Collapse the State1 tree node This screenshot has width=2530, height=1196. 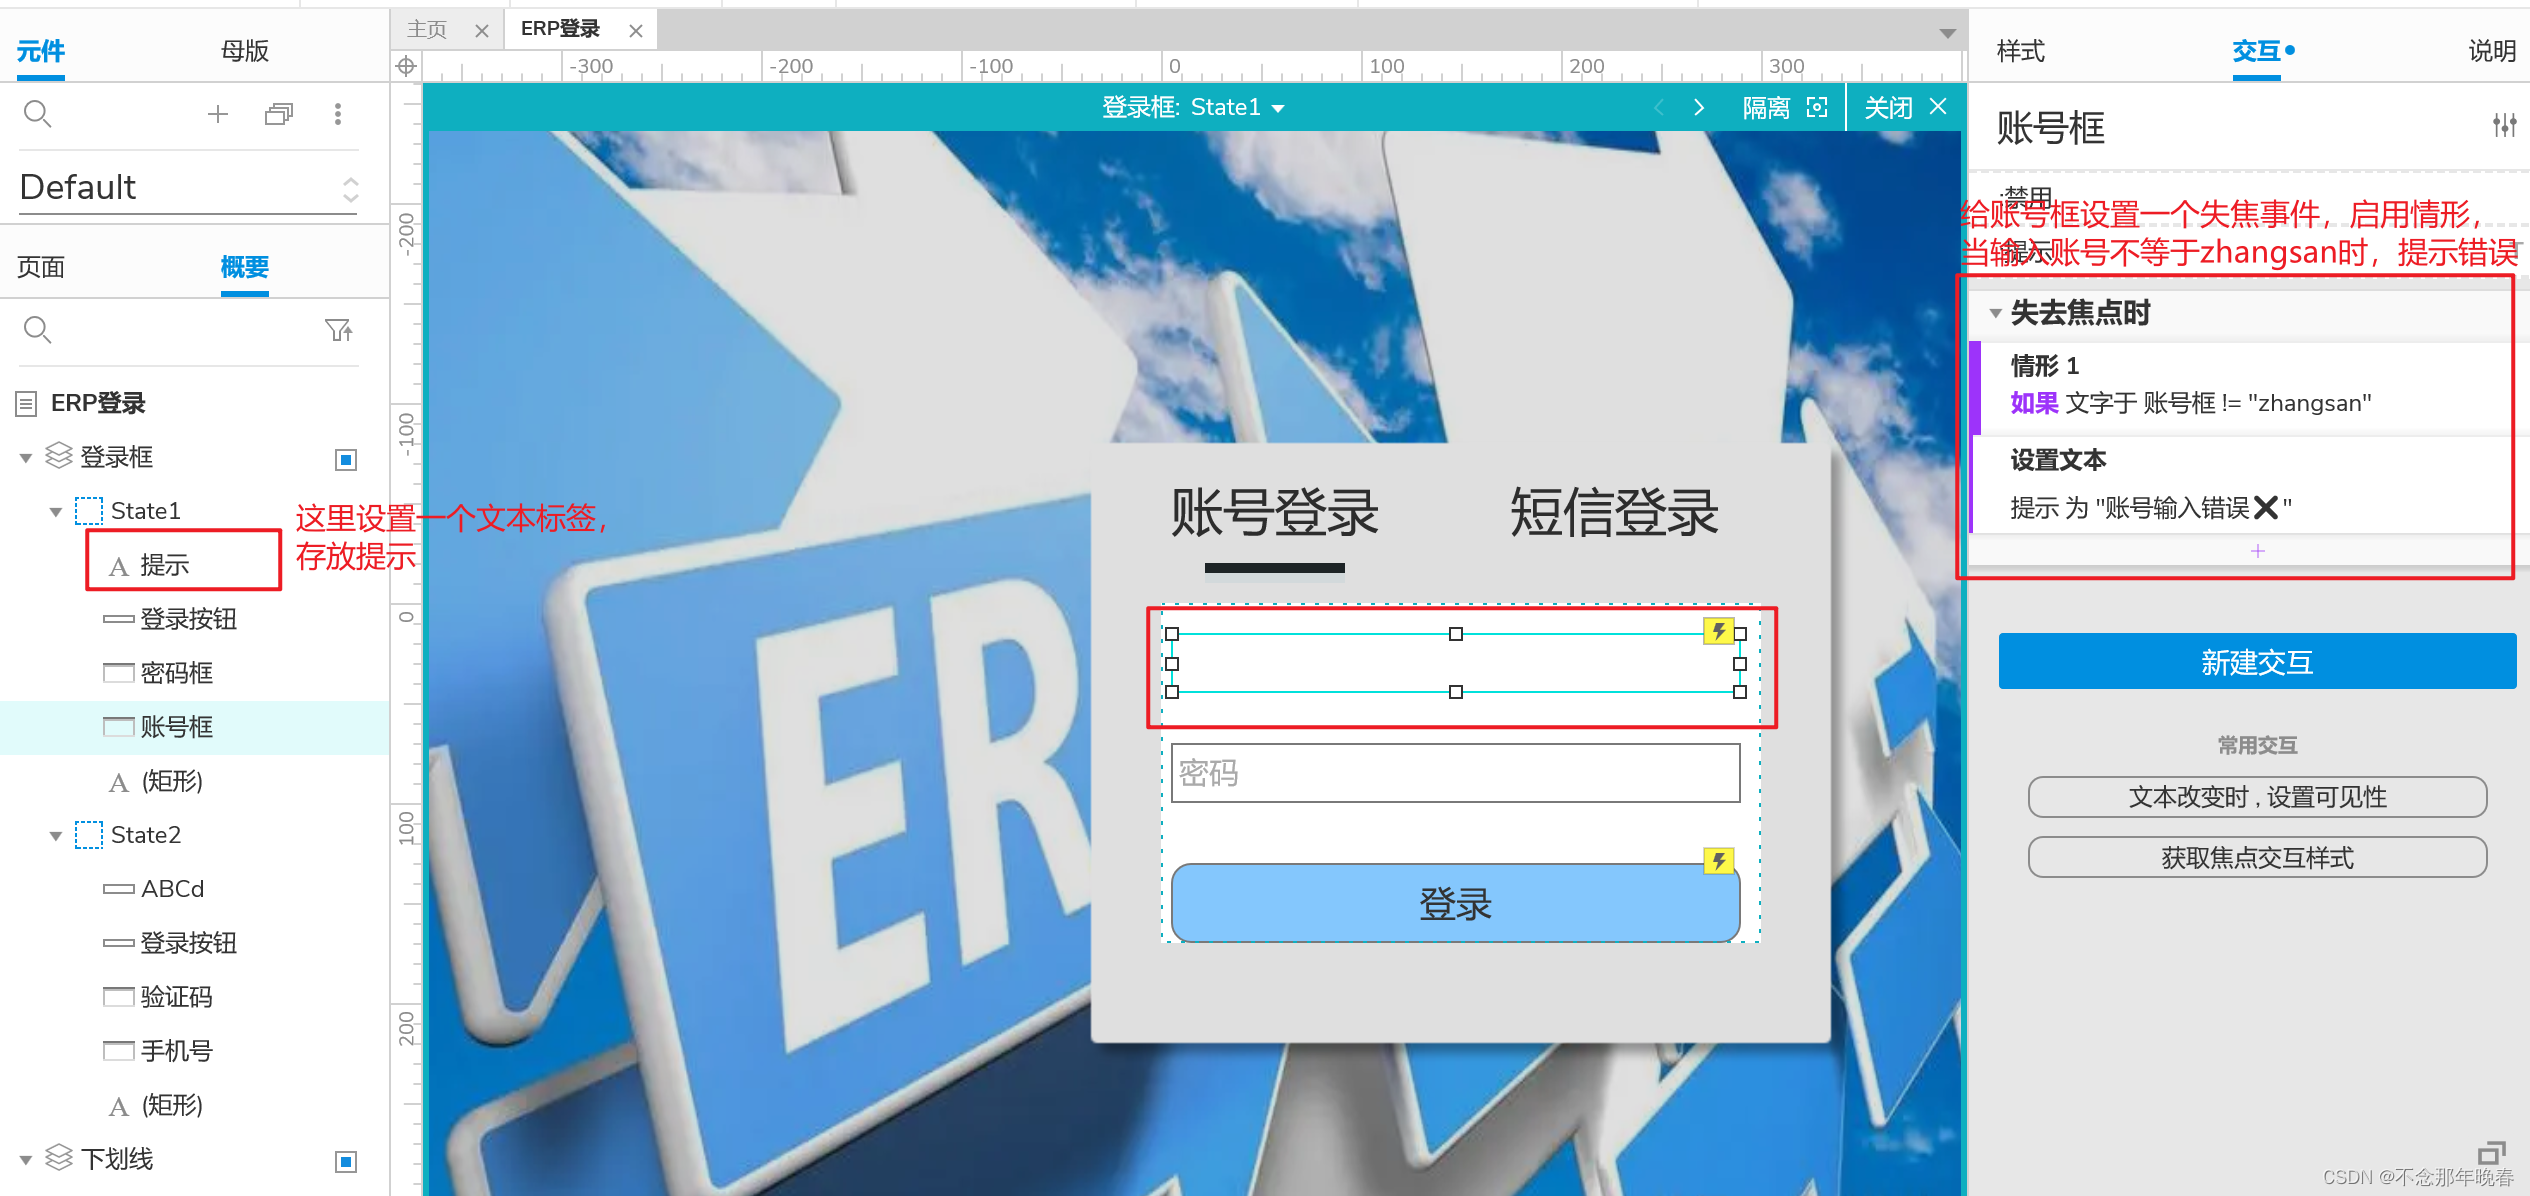pyautogui.click(x=56, y=512)
